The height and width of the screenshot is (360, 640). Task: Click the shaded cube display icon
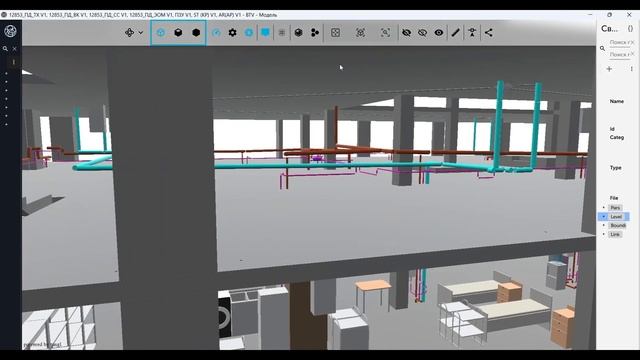pyautogui.click(x=298, y=33)
